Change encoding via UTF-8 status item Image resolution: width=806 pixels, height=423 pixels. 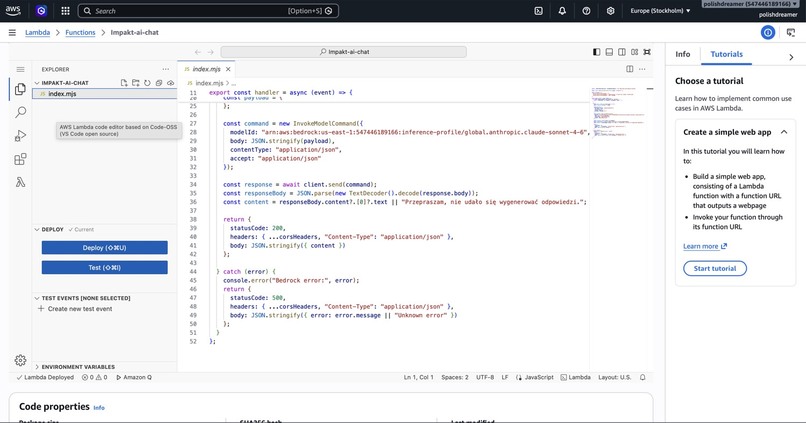[485, 377]
